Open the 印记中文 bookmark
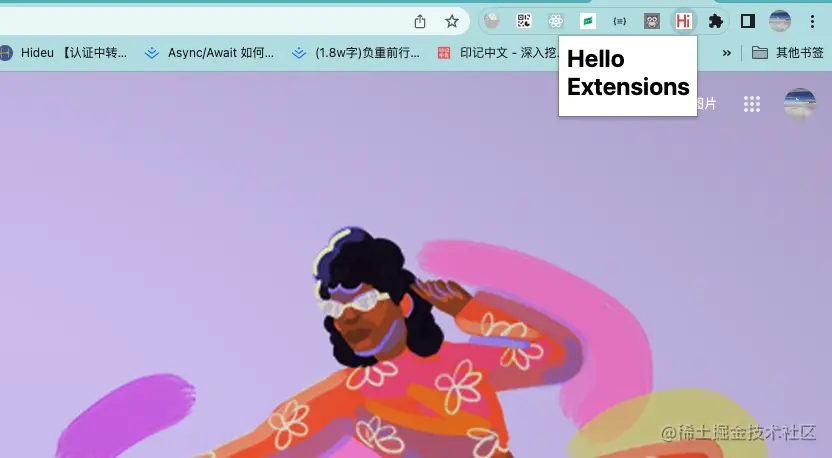 [x=498, y=53]
